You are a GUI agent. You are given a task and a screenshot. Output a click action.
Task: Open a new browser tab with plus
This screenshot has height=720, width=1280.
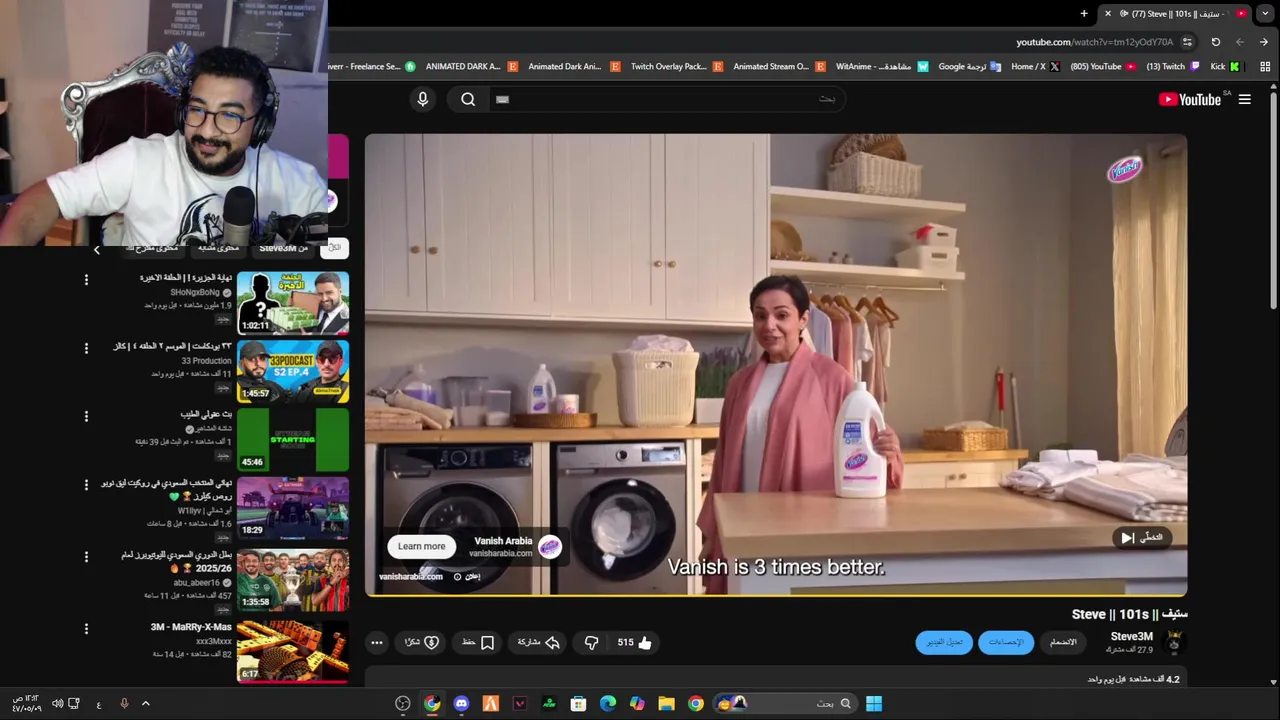[1084, 13]
